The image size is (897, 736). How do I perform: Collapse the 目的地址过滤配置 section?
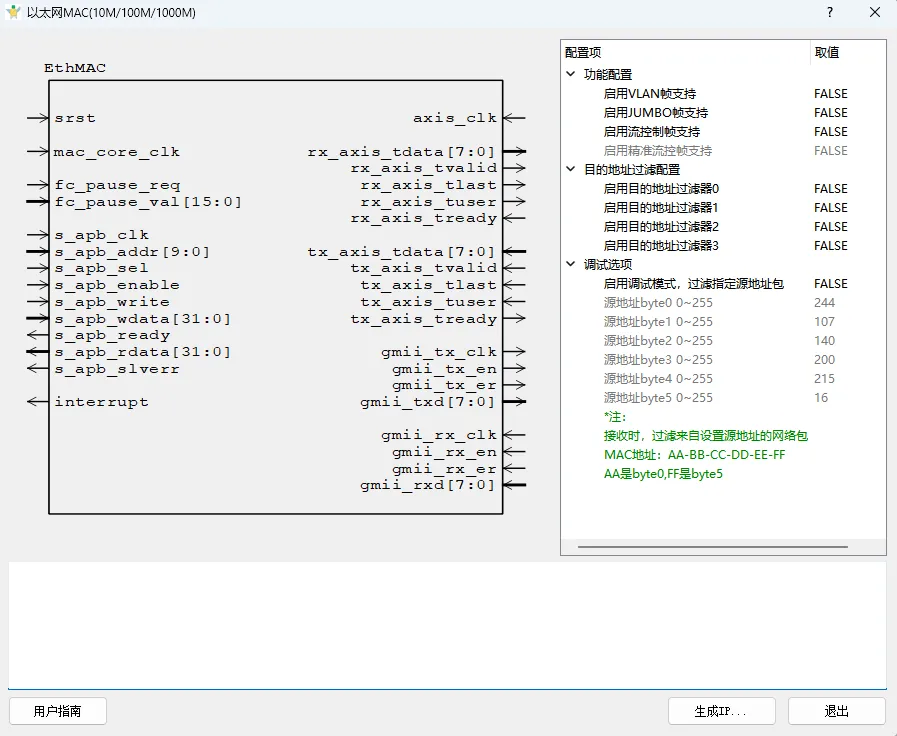[x=570, y=169]
